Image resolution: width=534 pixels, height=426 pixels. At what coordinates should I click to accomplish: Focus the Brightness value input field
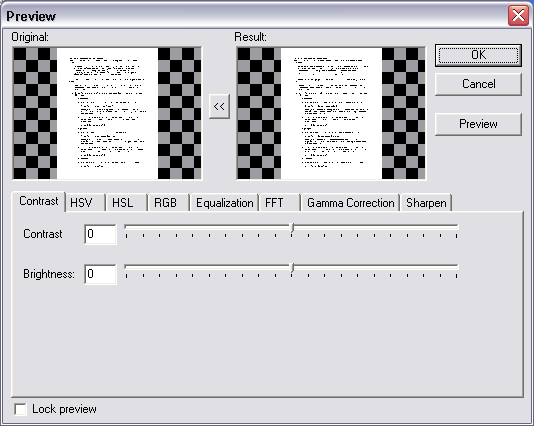[100, 274]
